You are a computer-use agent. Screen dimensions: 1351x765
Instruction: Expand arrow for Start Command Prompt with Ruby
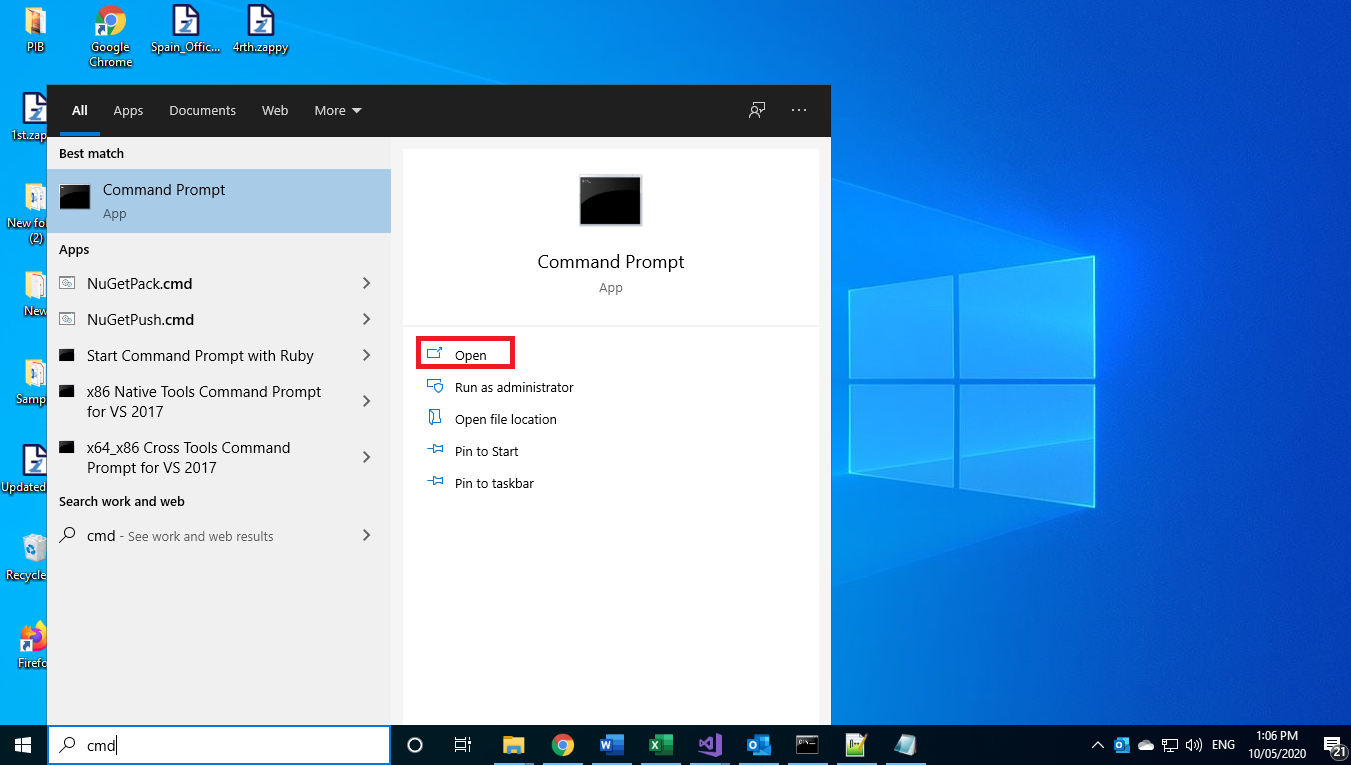pyautogui.click(x=367, y=356)
